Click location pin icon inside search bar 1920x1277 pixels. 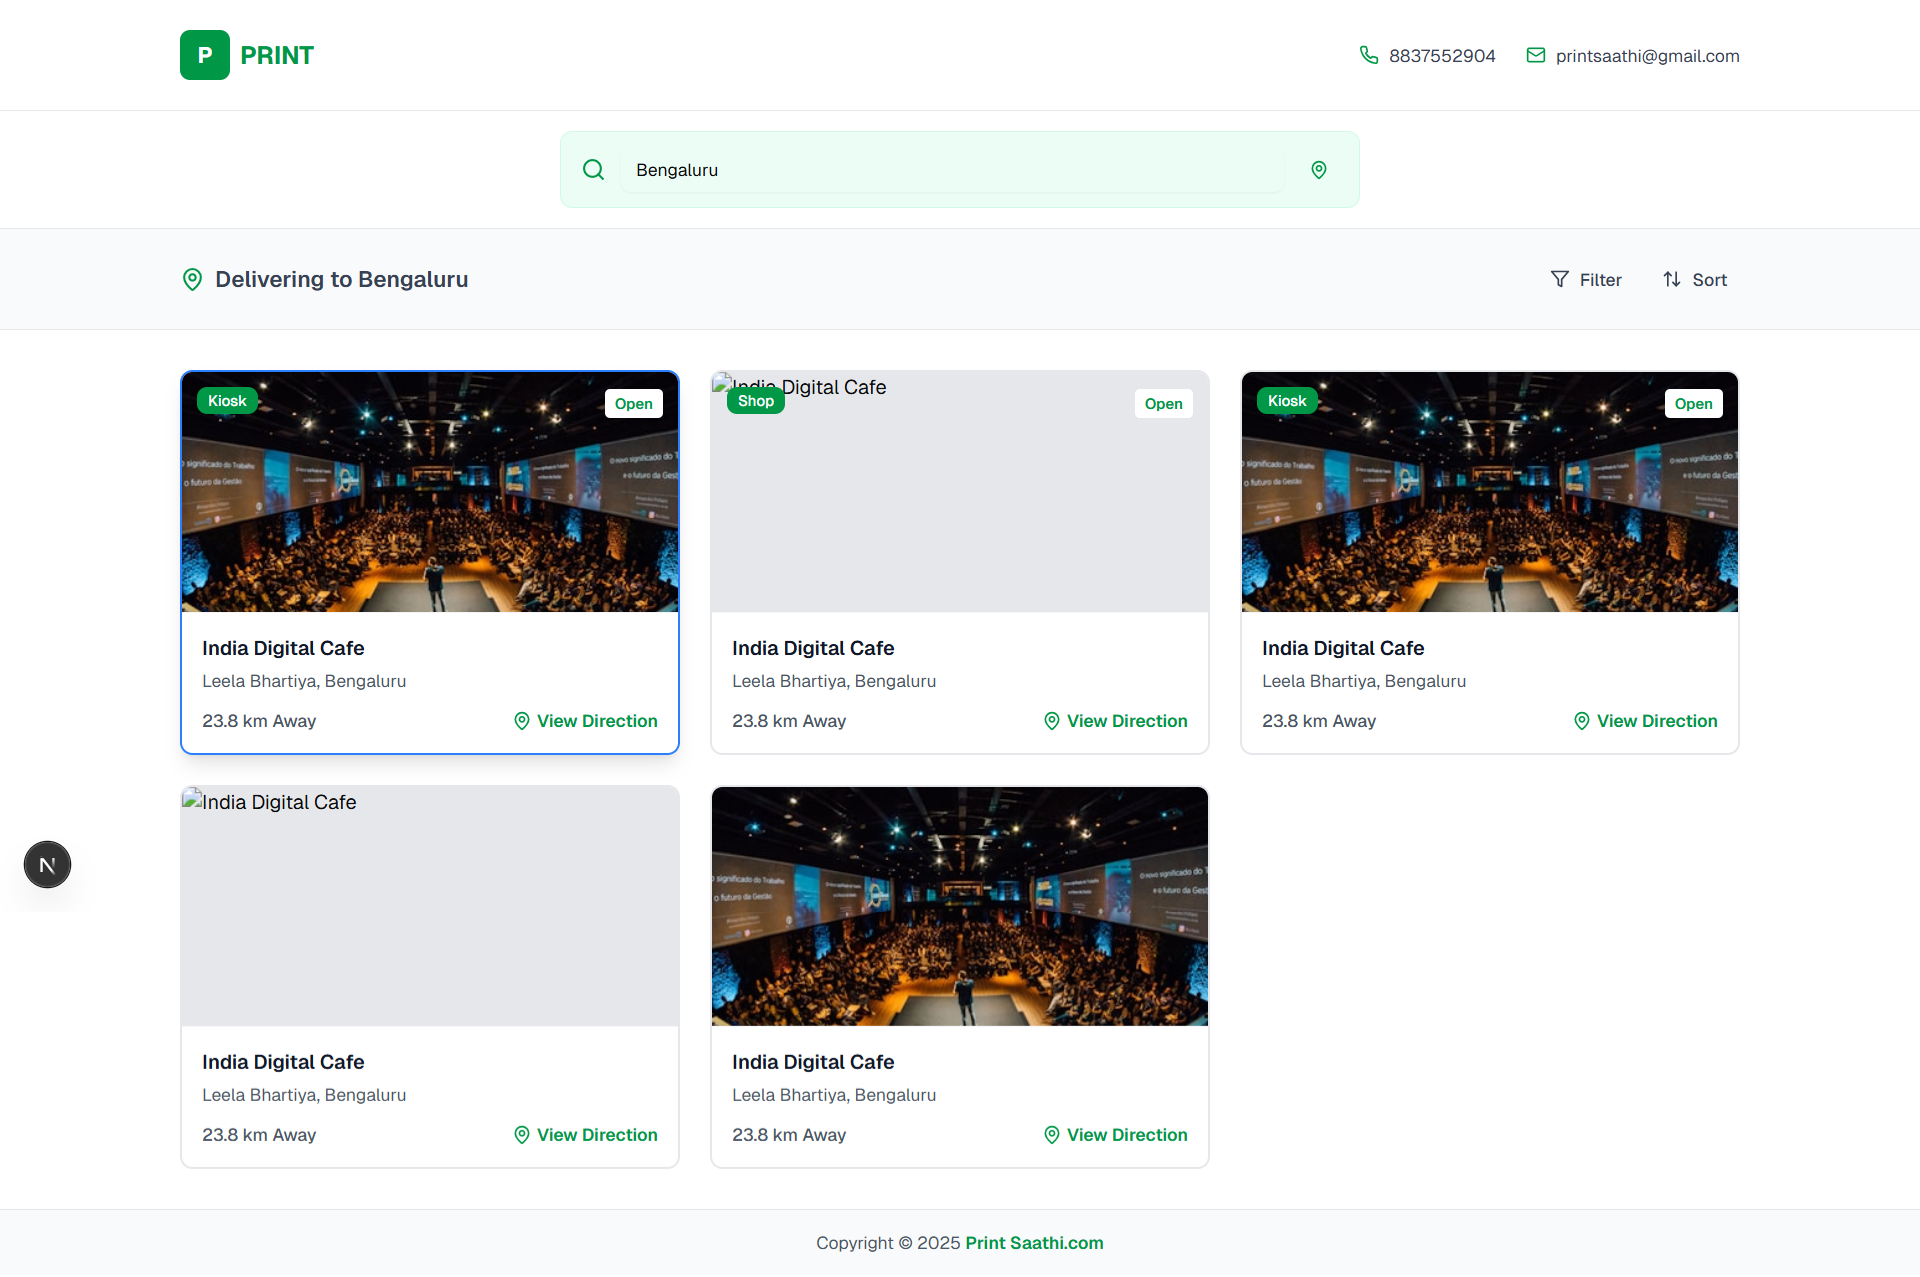(1319, 170)
